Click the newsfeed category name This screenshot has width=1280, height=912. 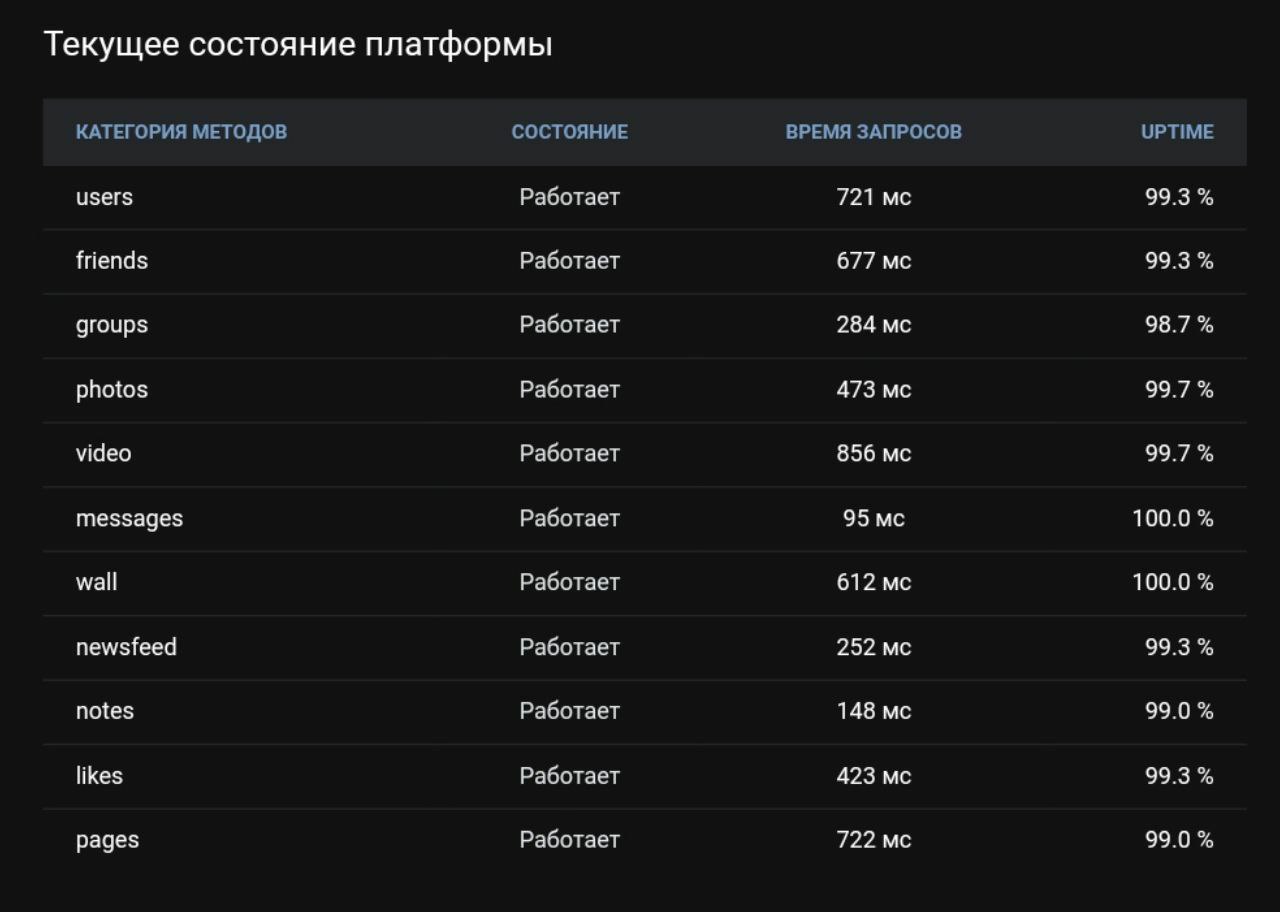pyautogui.click(x=126, y=647)
